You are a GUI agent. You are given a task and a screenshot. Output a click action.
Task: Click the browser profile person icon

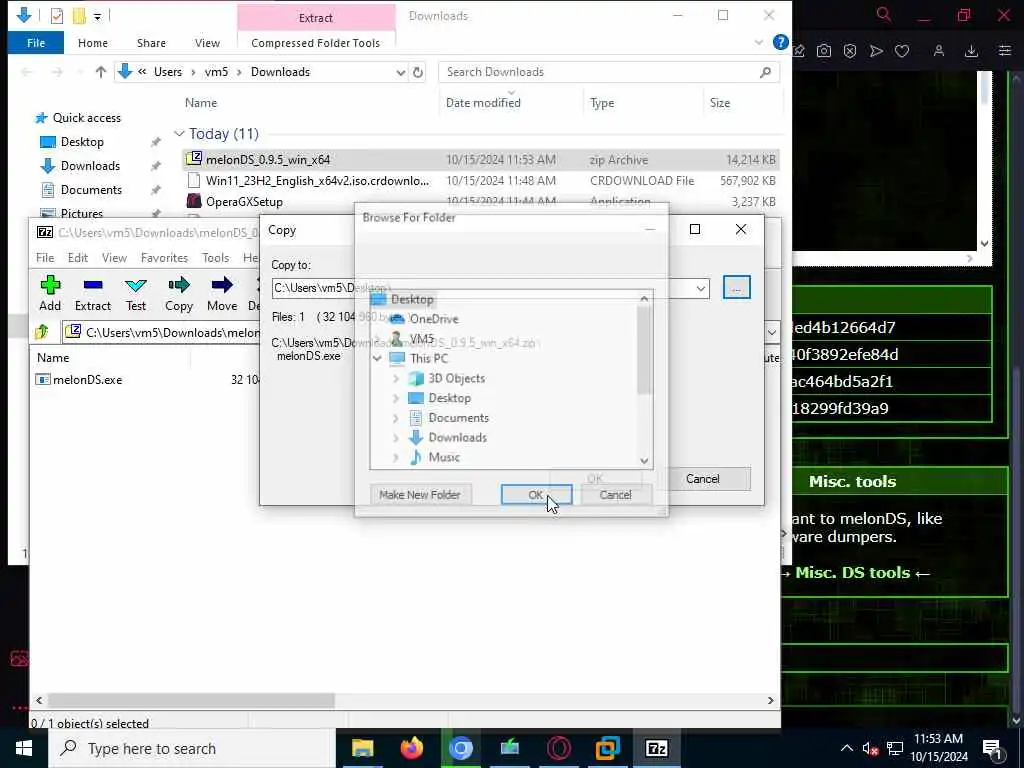tap(939, 51)
